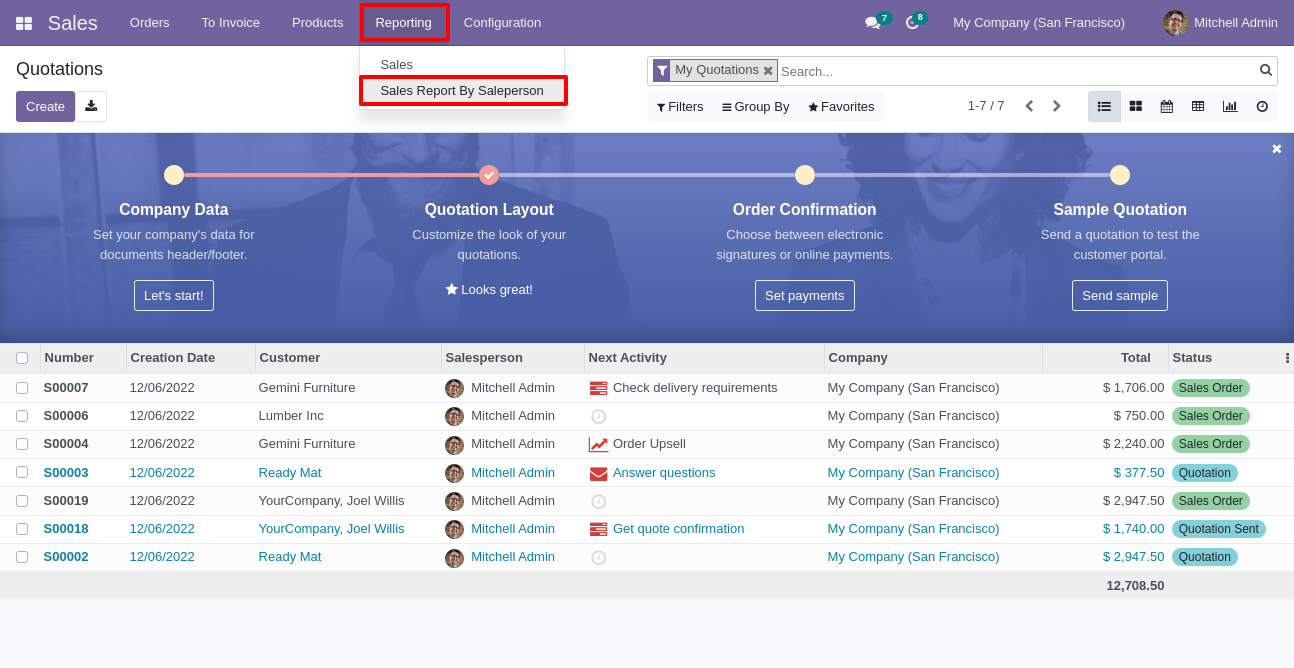Close the onboarding banner

click(x=1276, y=149)
